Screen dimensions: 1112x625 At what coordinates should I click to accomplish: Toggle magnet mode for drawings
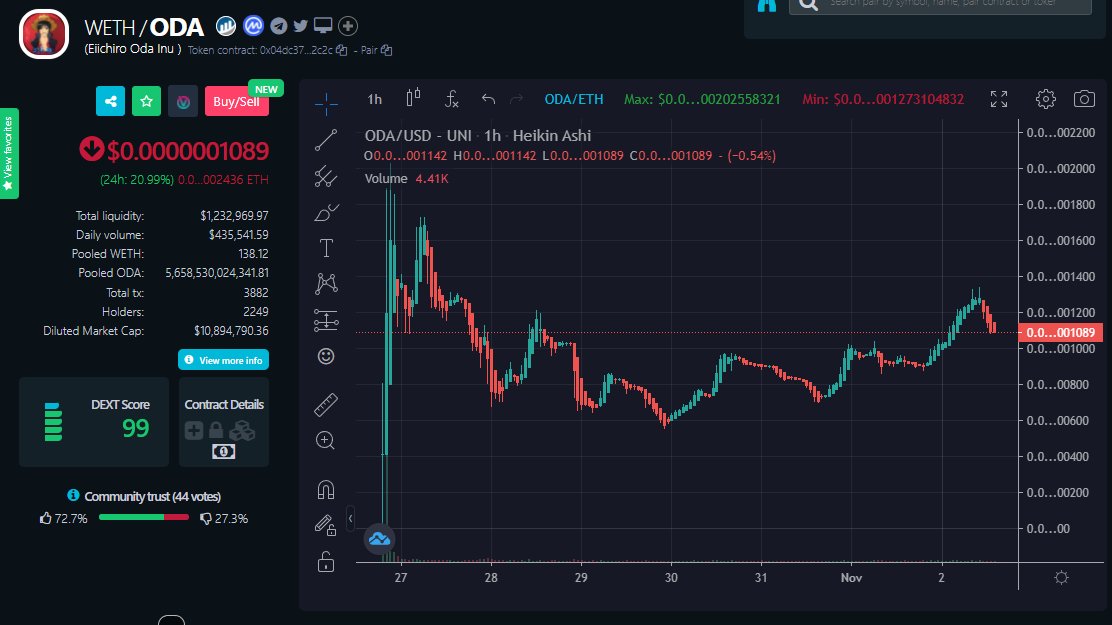326,490
